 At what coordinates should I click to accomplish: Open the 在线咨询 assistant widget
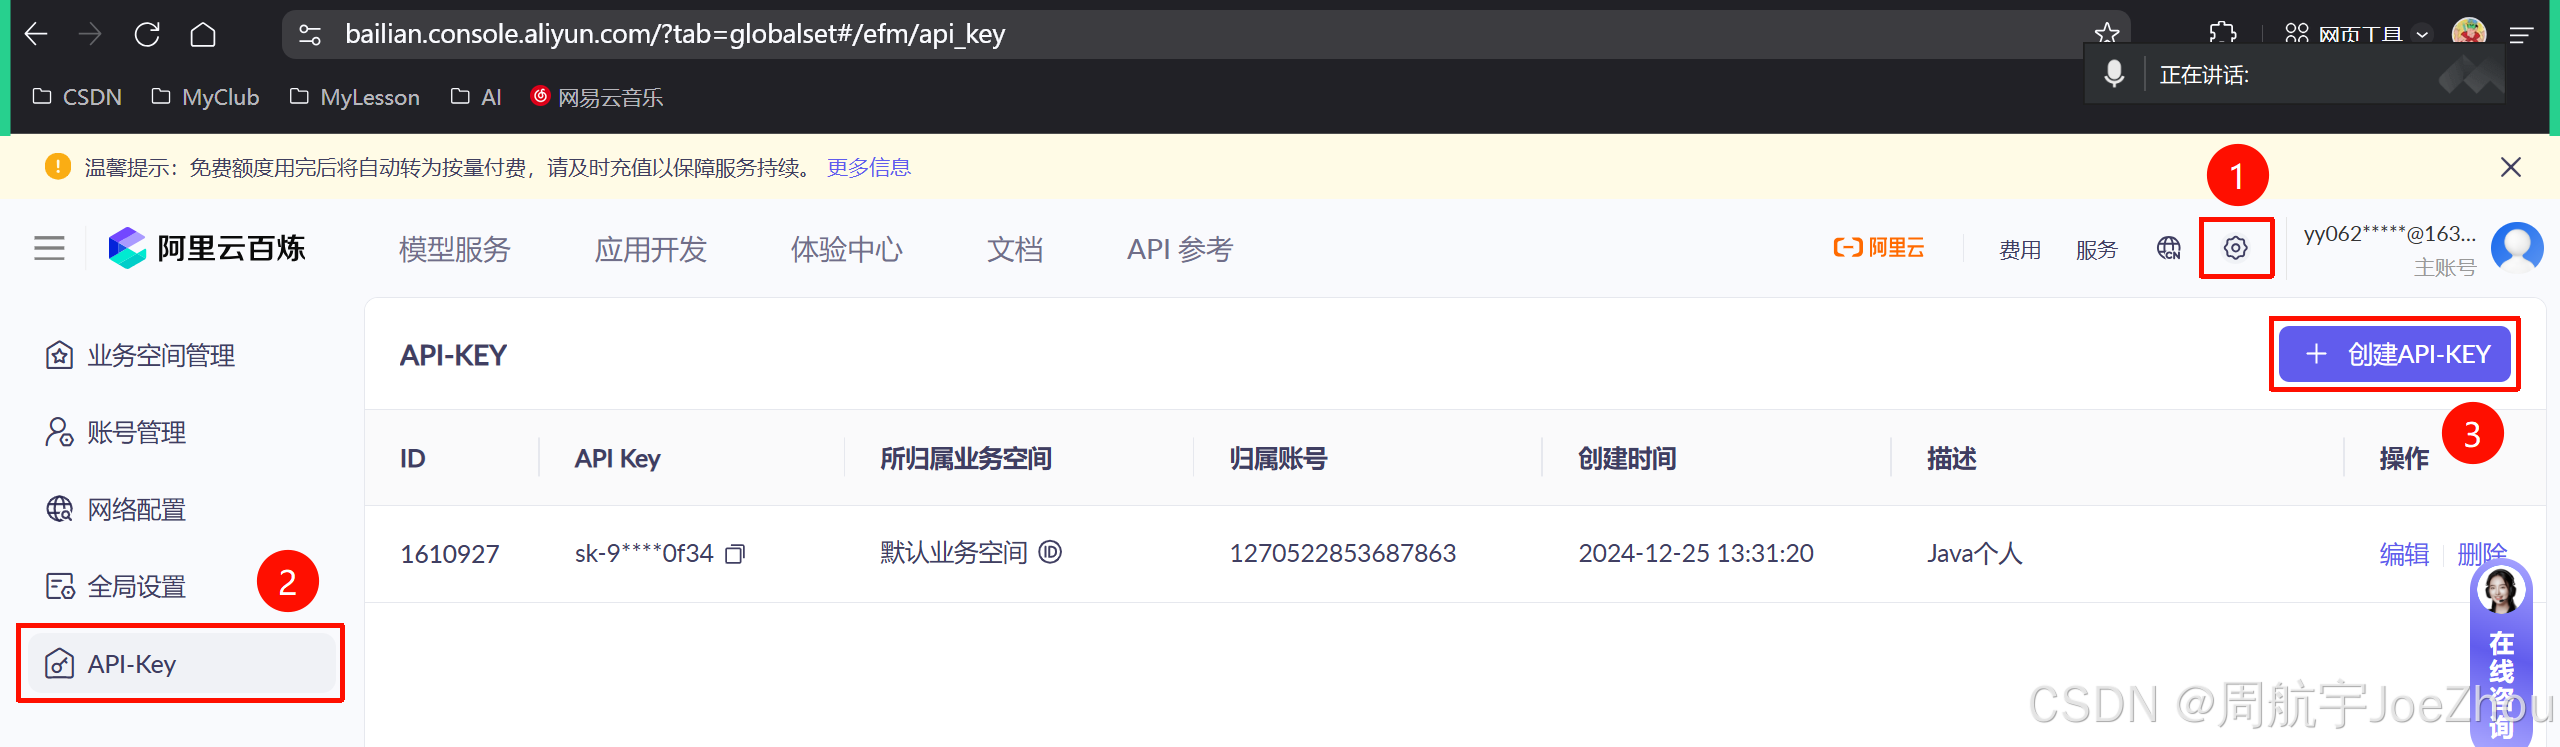[x=2501, y=655]
